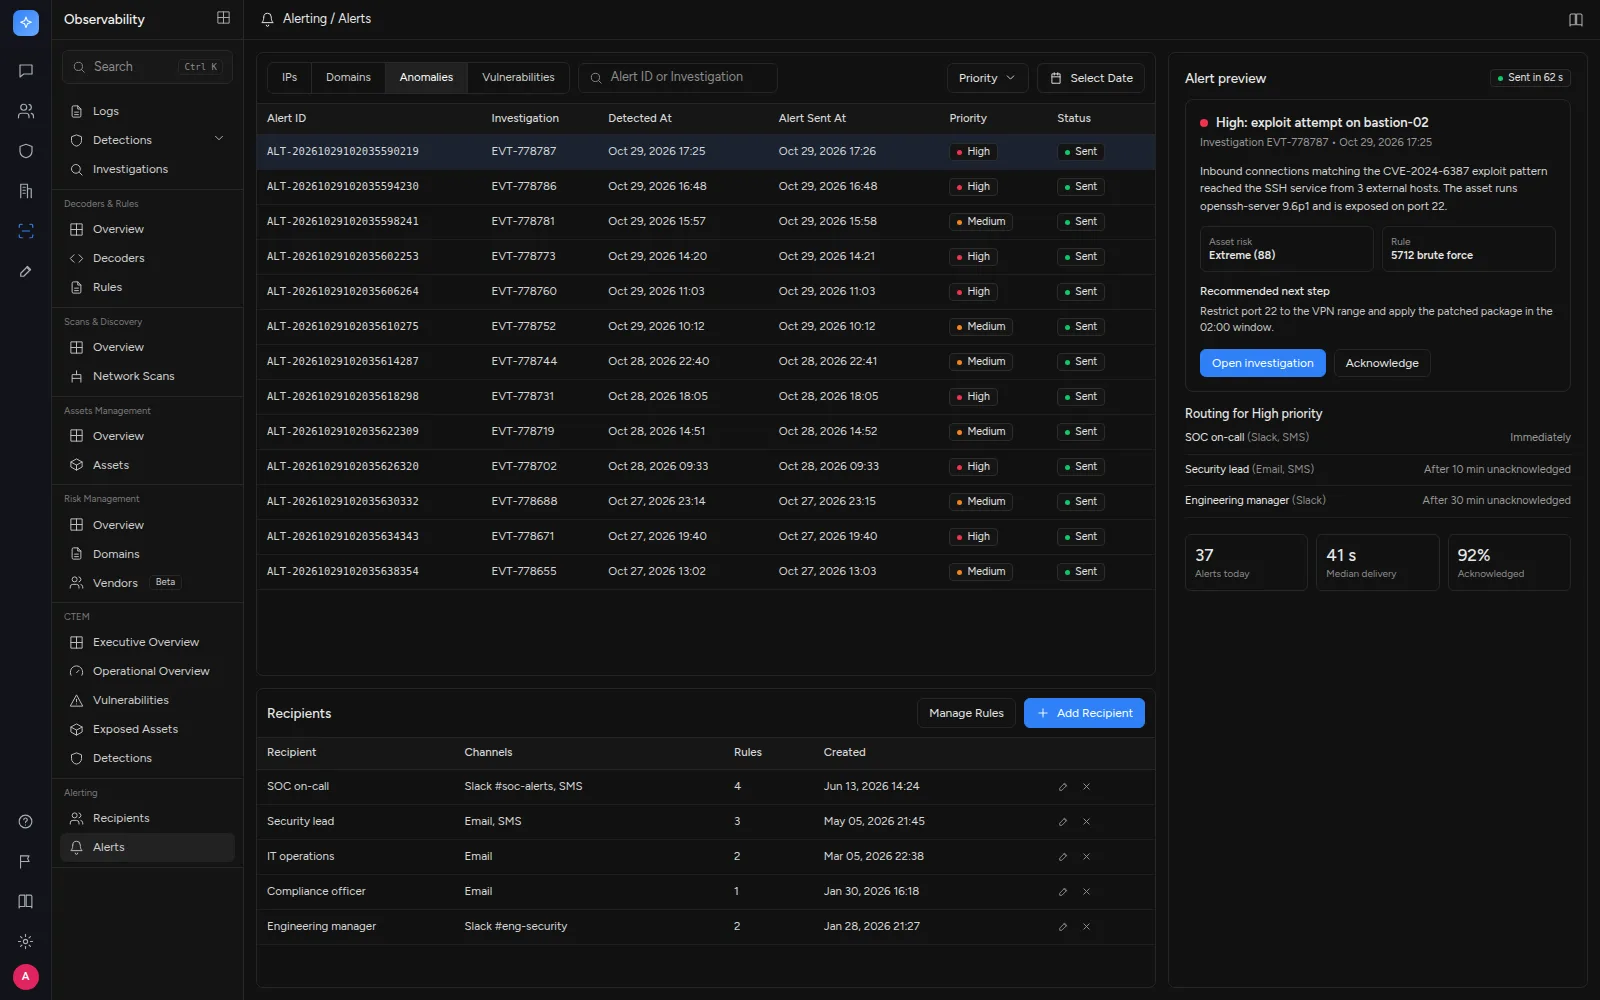The width and height of the screenshot is (1600, 1000).
Task: Edit the Compliance officer recipient pencil icon
Action: (1063, 892)
